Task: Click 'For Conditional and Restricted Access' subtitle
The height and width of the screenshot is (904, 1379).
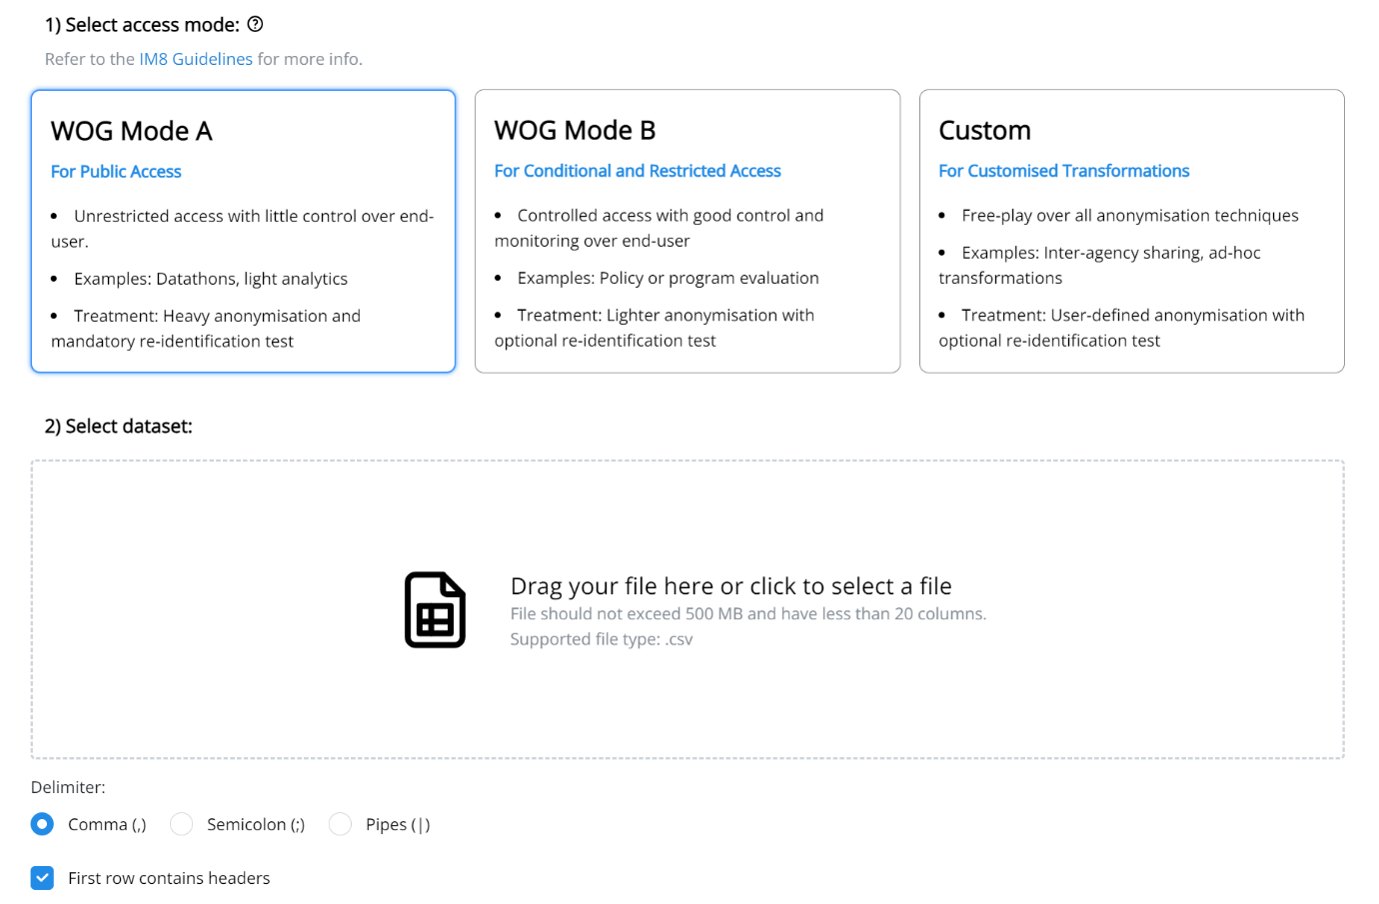Action: click(637, 171)
